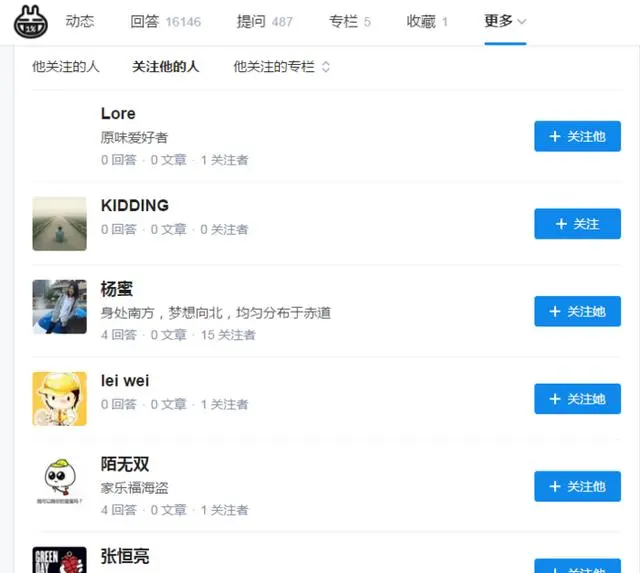This screenshot has width=640, height=573.
Task: Open the 回答 16146 tab
Action: tap(165, 21)
